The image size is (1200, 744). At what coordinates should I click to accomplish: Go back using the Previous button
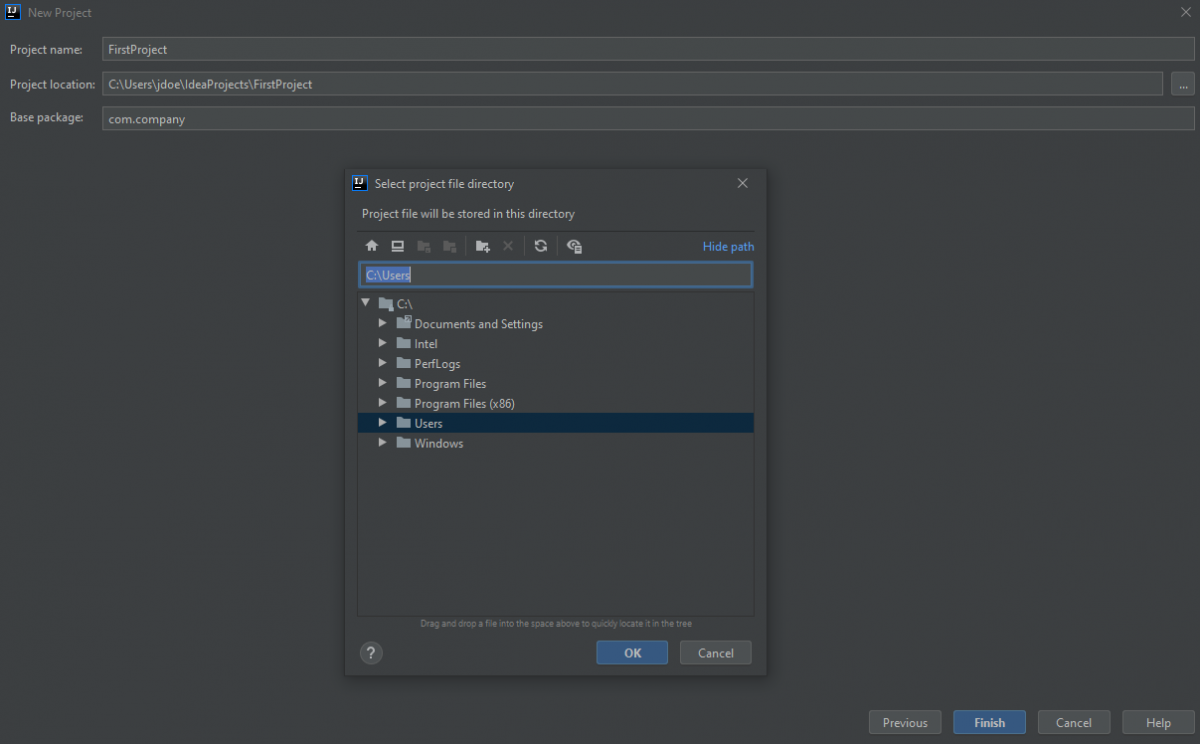click(904, 721)
